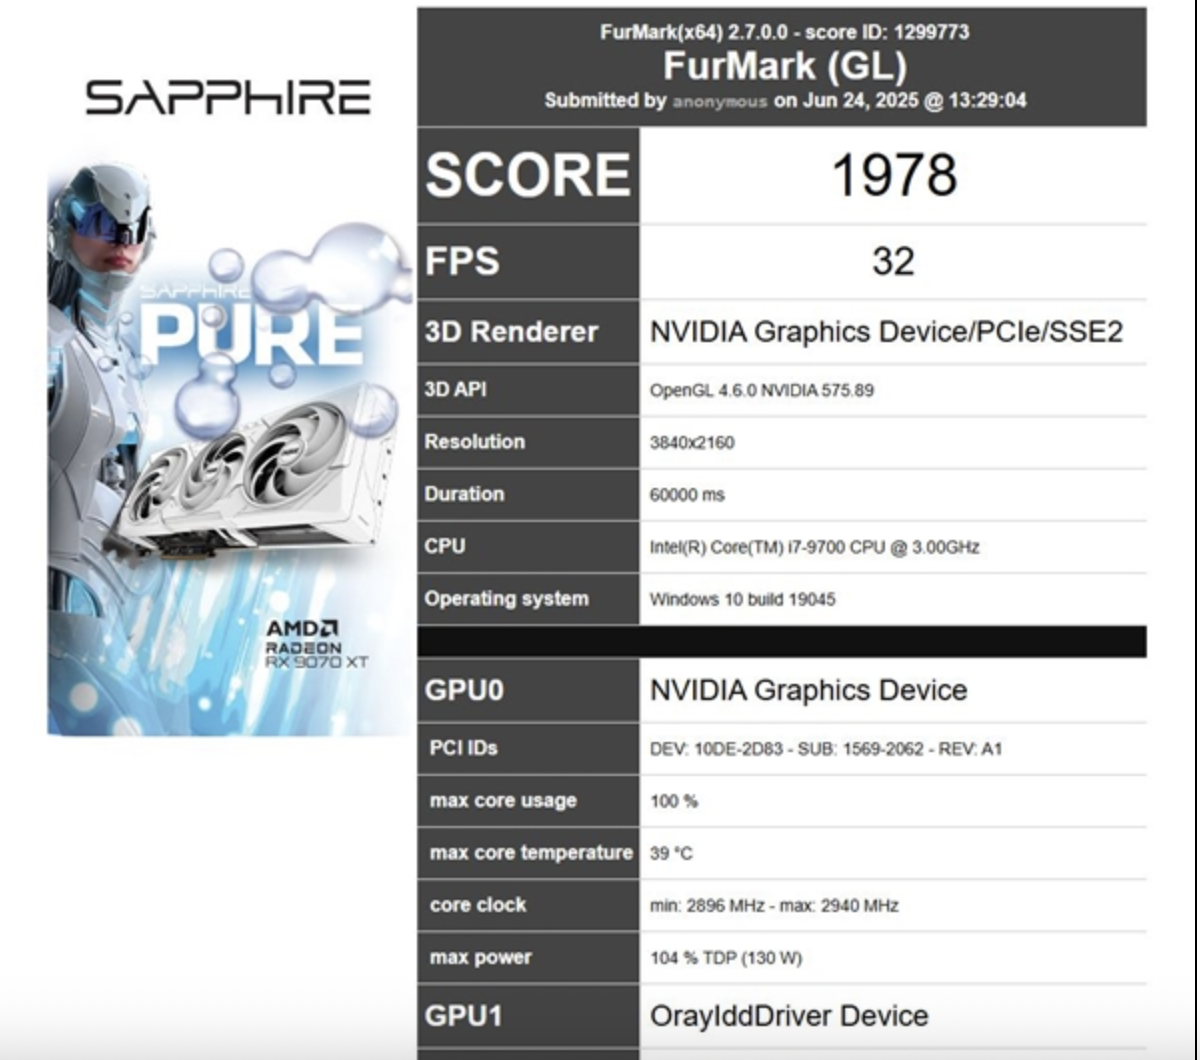This screenshot has width=1200, height=1060.
Task: Click the Duration label
Action: coord(464,494)
